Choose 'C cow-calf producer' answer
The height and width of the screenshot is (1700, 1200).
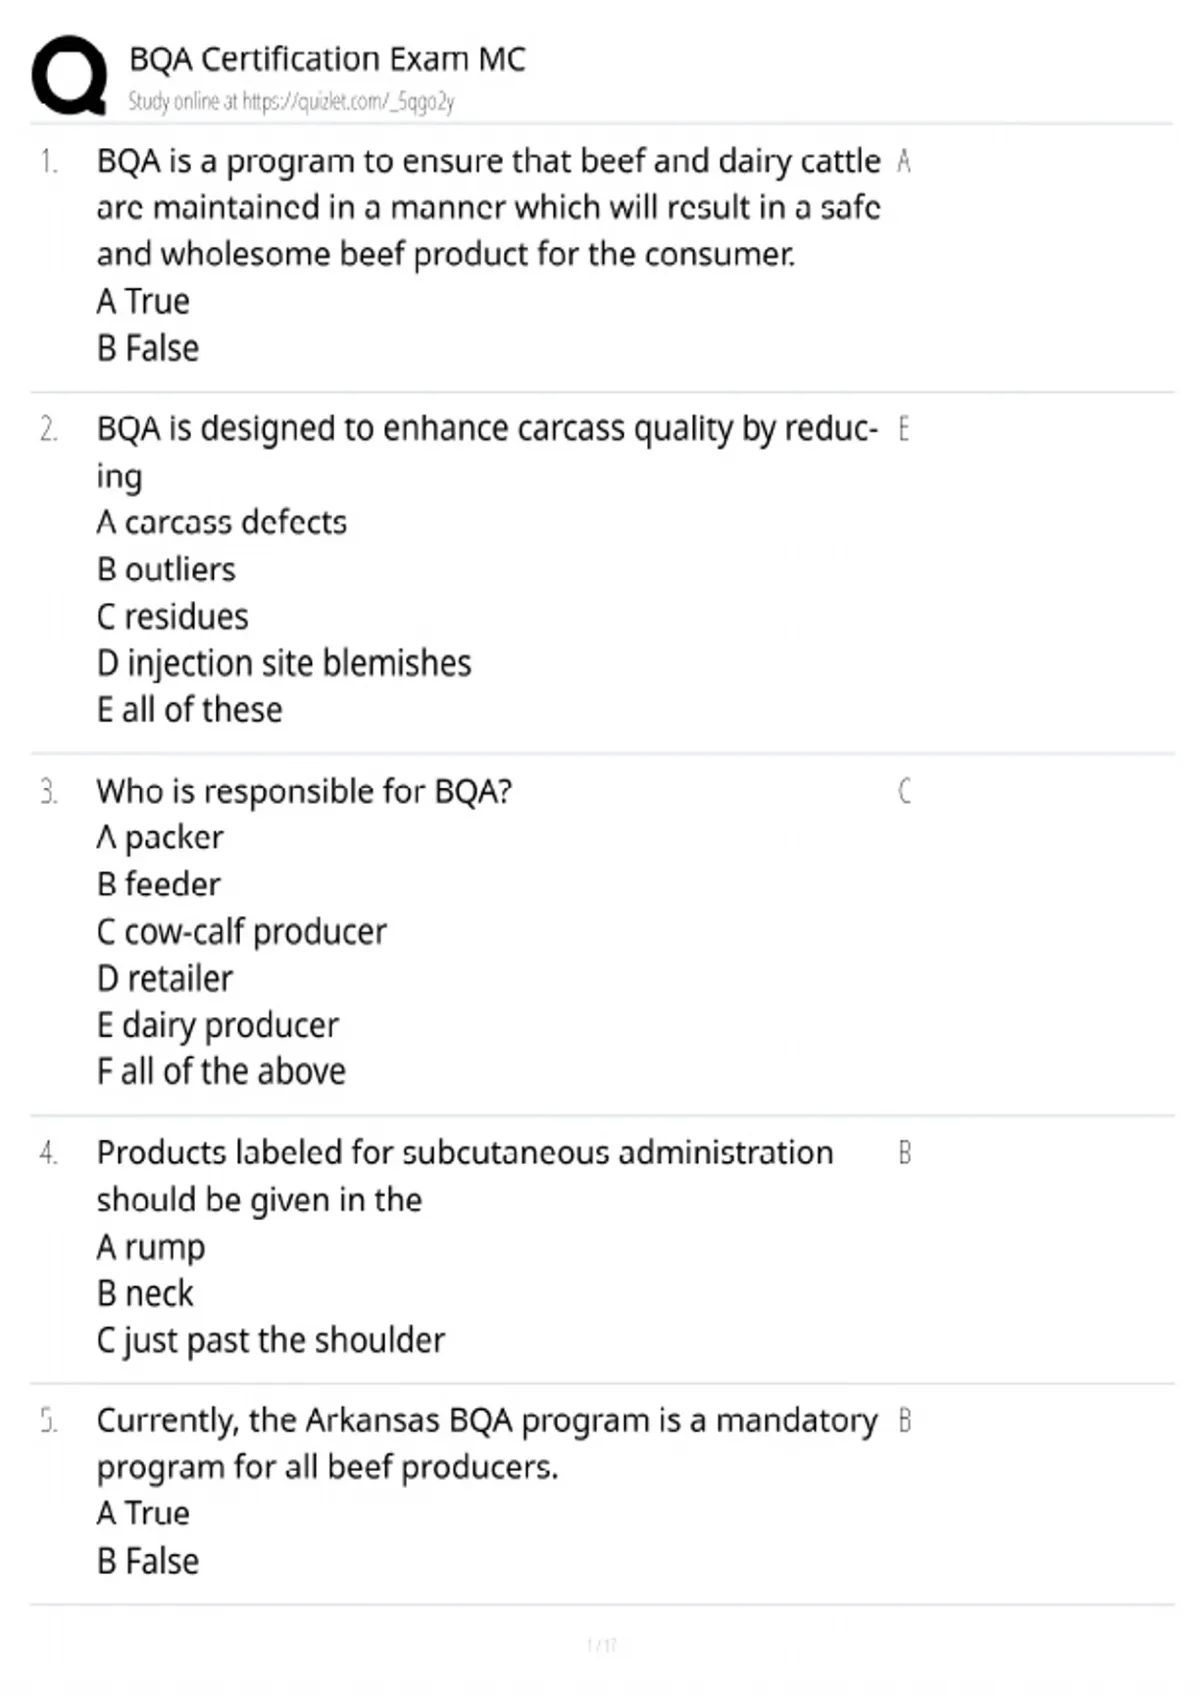[x=241, y=932]
